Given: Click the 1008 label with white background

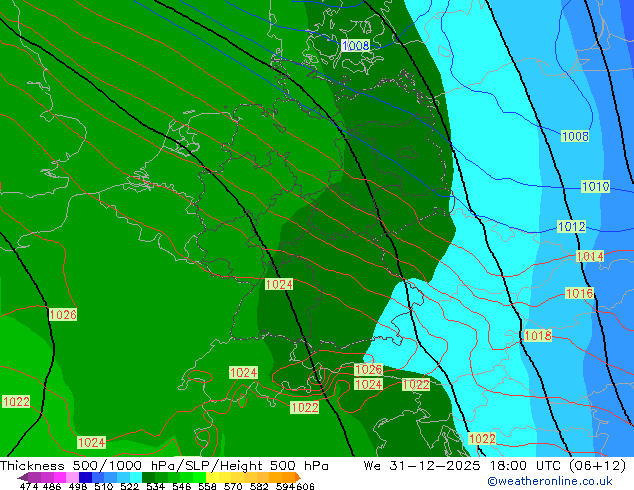Looking at the screenshot, I should pyautogui.click(x=355, y=45).
